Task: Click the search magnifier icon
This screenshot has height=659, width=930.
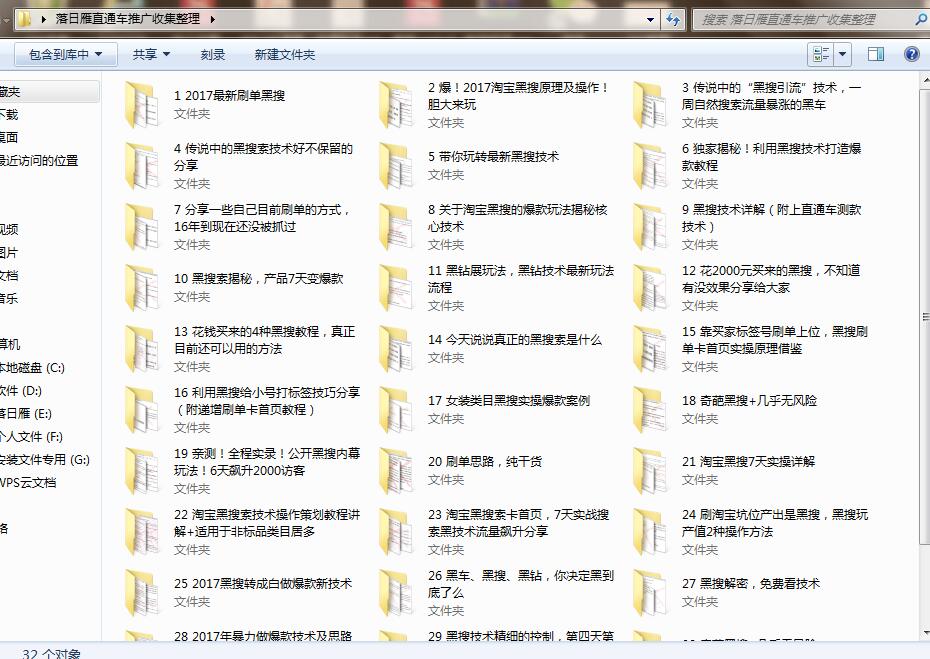Action: 922,18
